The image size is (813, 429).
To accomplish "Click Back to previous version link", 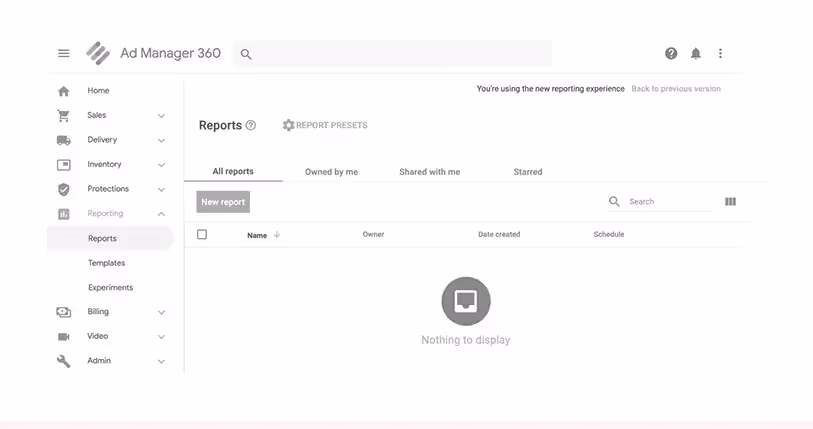I will [676, 89].
